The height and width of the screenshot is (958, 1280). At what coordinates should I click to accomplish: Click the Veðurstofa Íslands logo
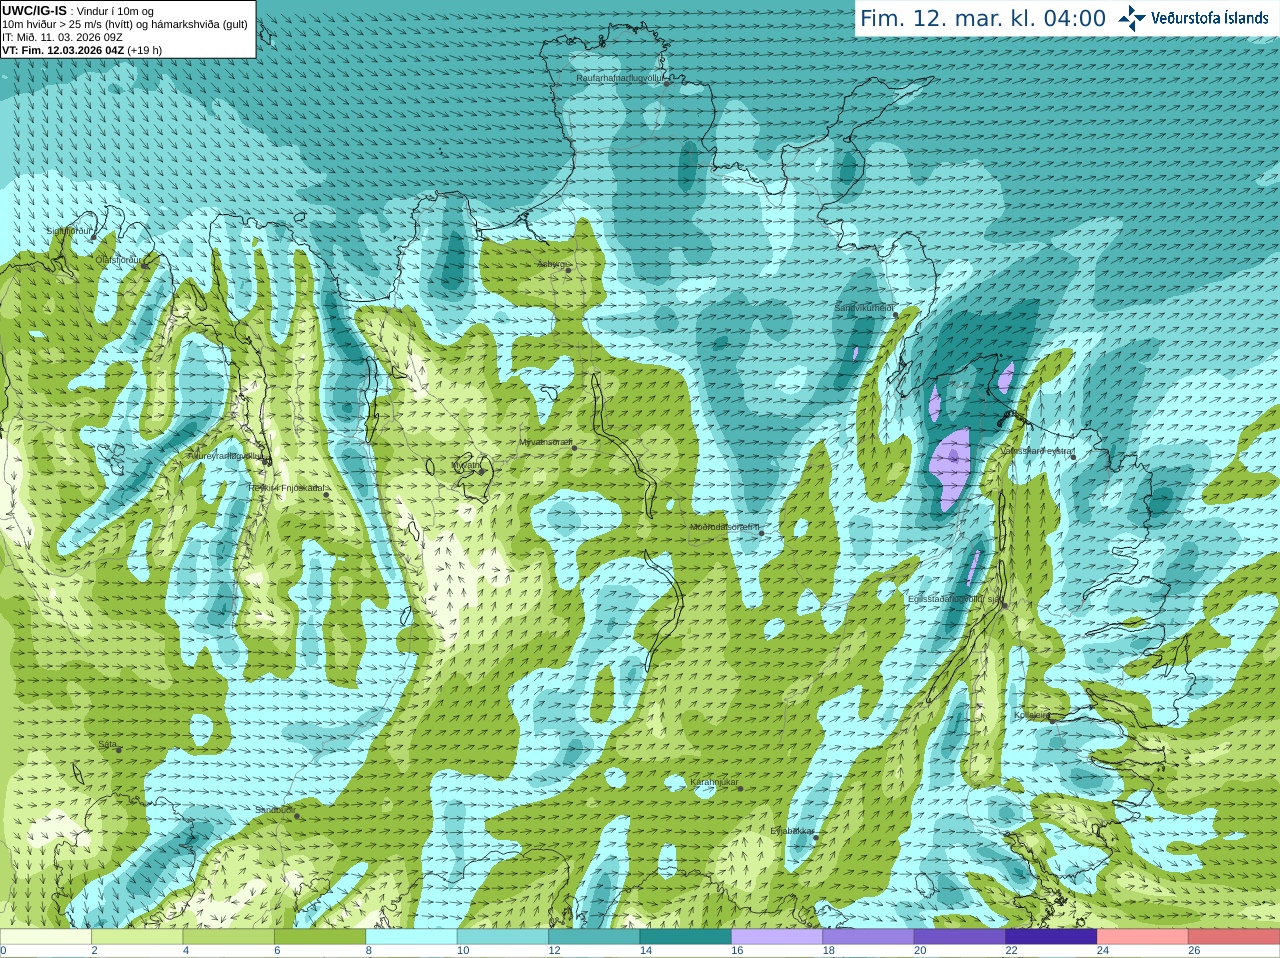[x=1193, y=18]
